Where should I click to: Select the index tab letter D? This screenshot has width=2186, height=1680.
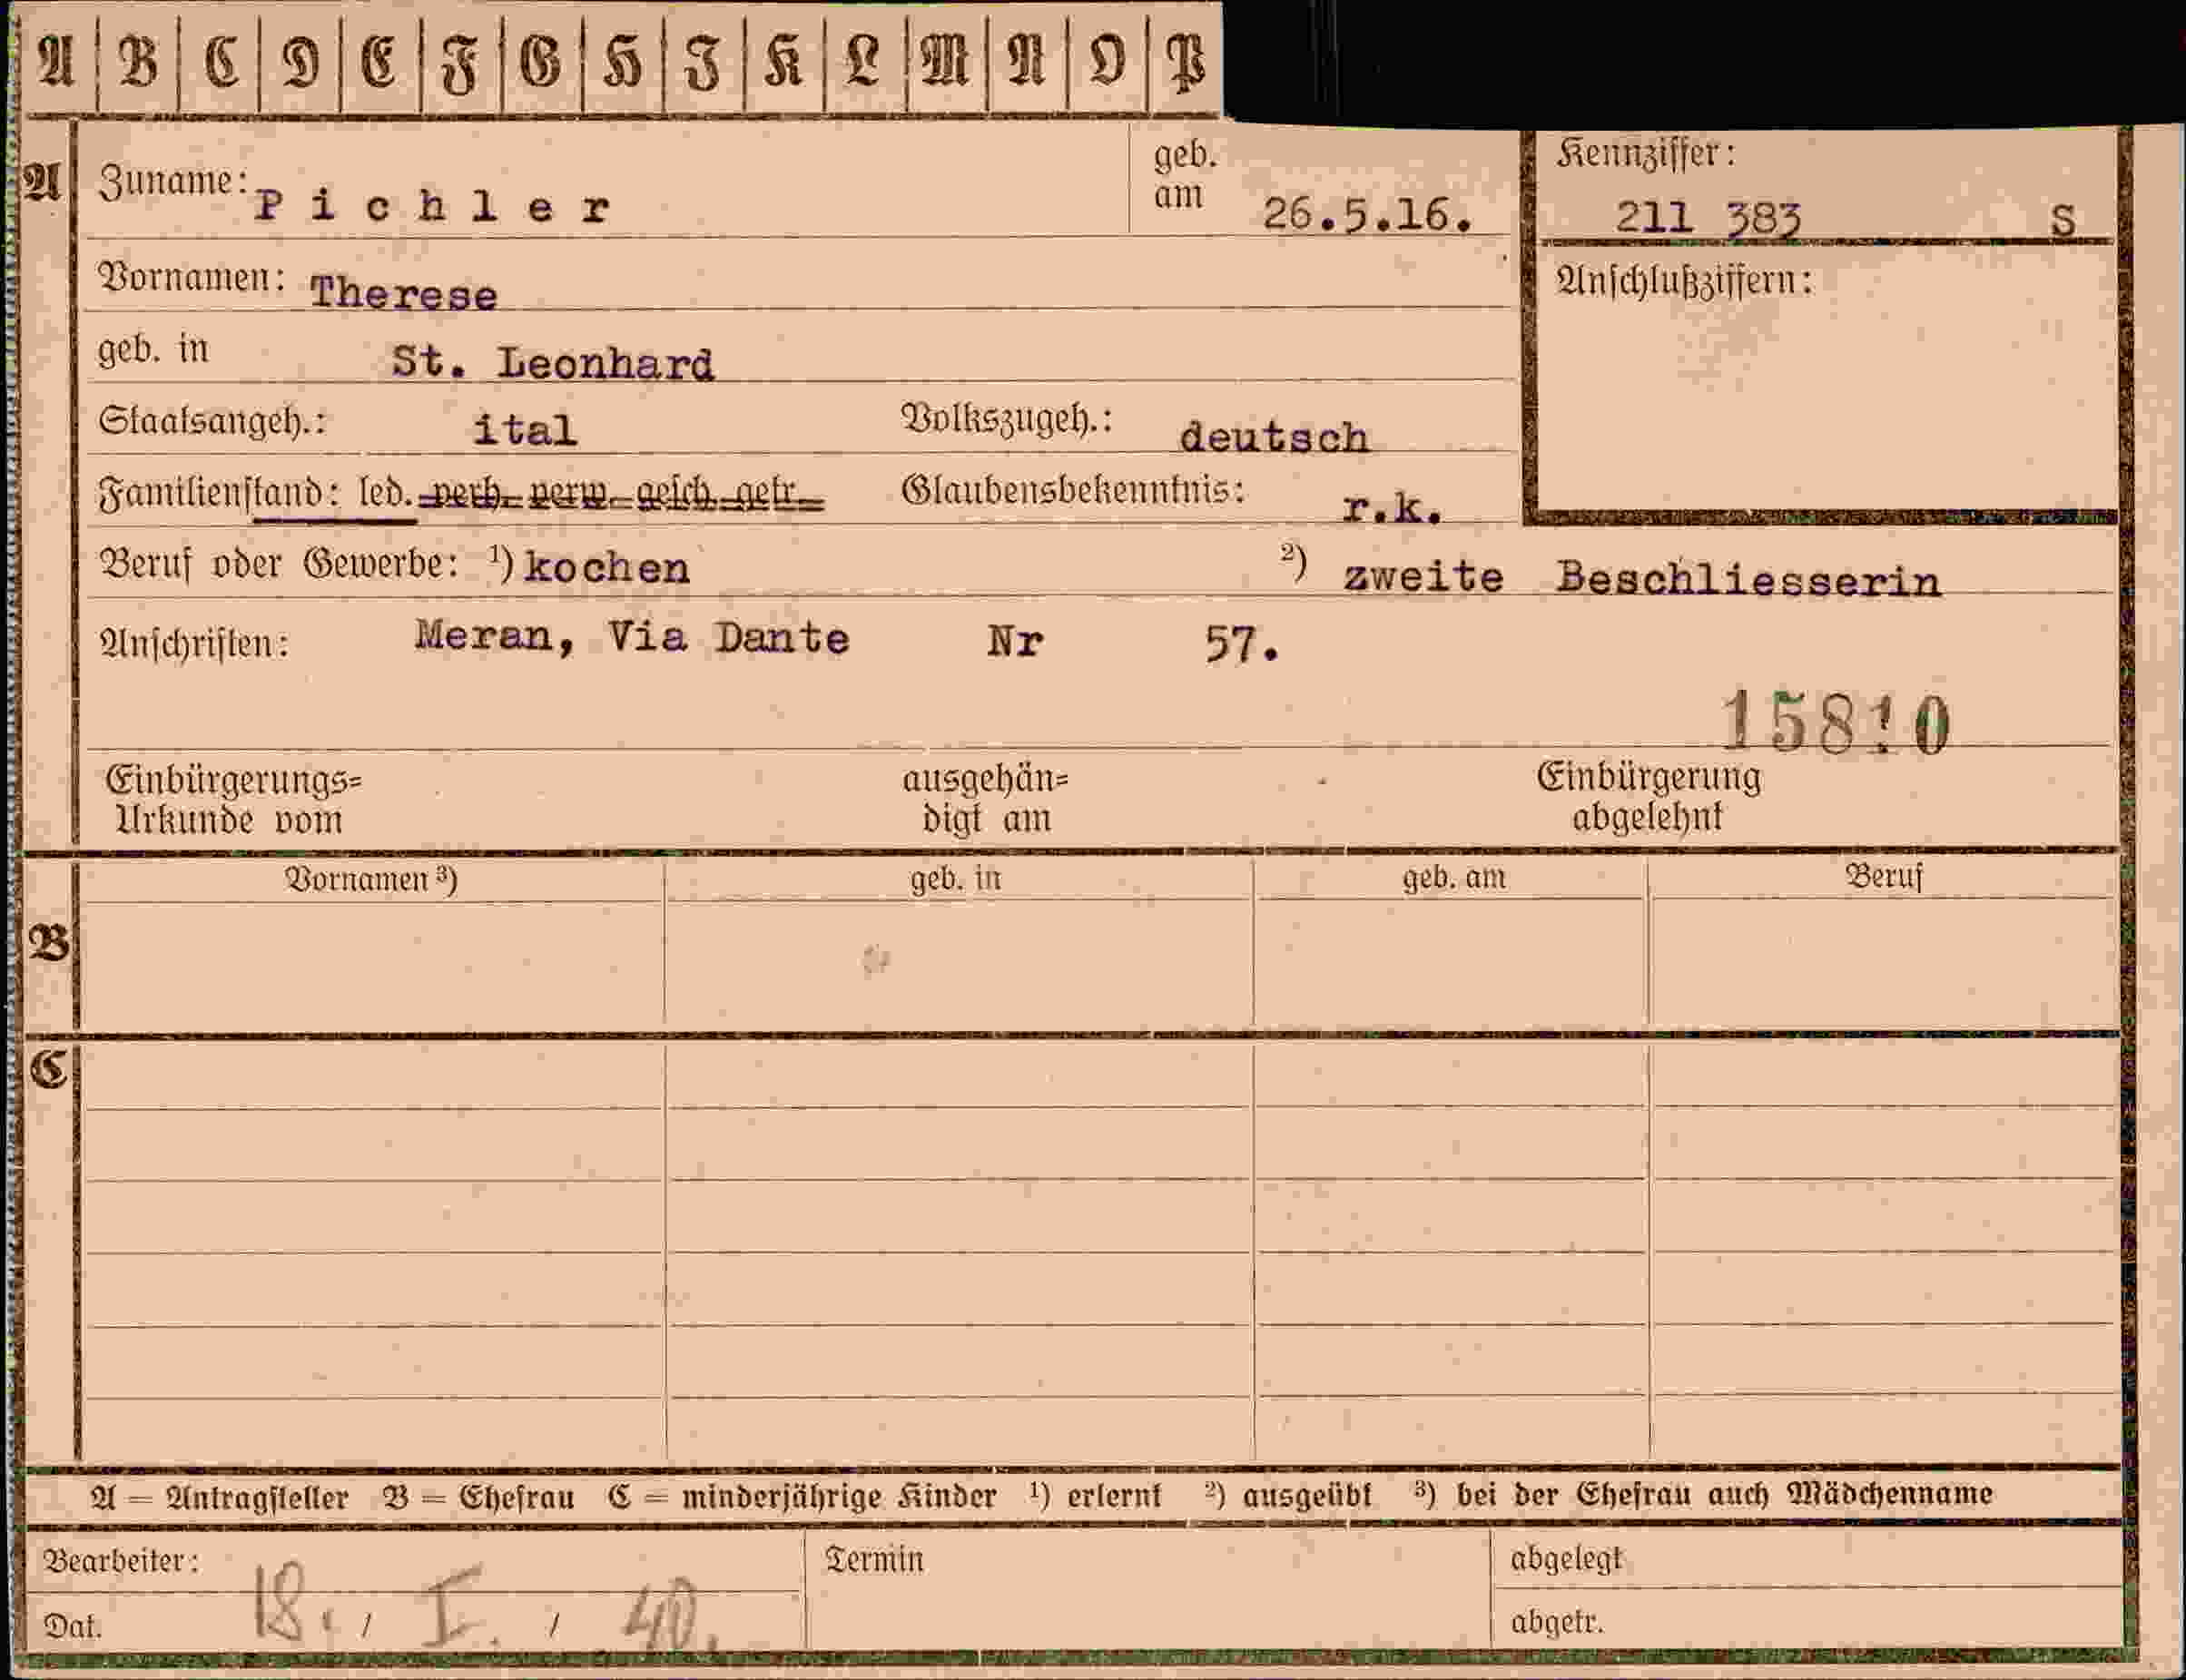(300, 60)
